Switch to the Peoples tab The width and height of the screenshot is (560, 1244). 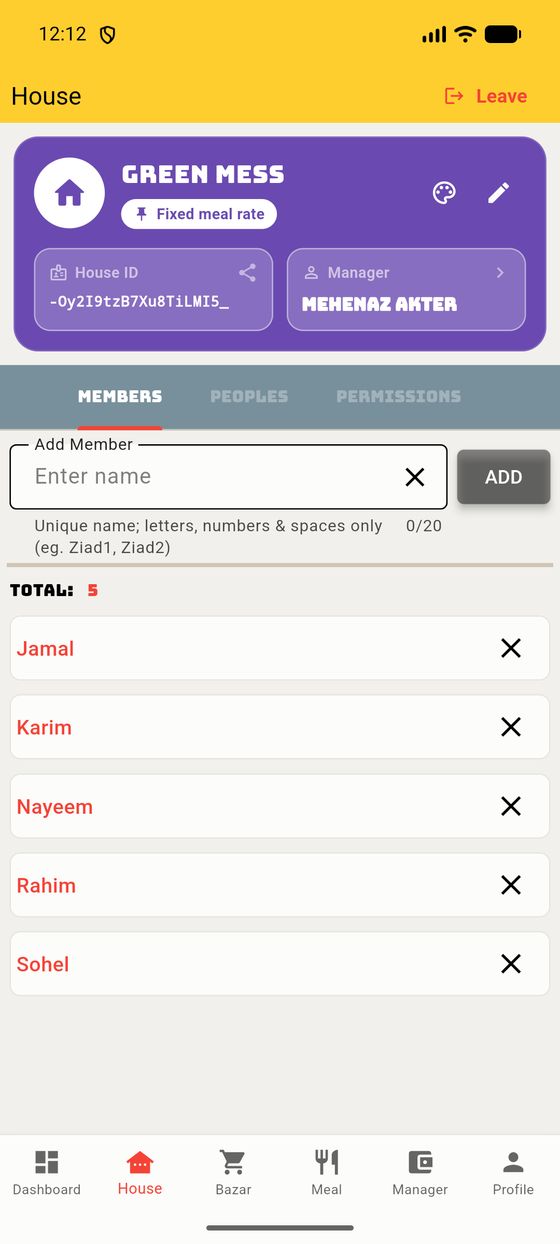(249, 396)
